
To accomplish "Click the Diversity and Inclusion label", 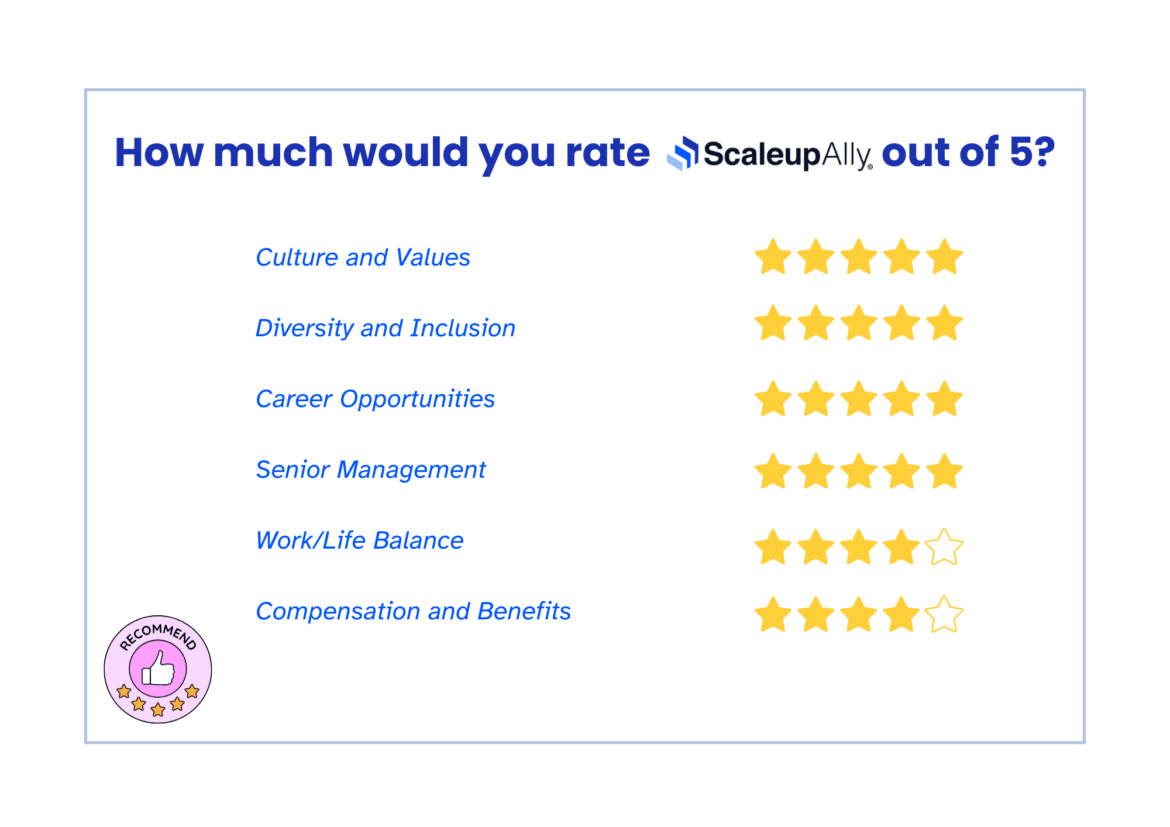I will coord(385,328).
